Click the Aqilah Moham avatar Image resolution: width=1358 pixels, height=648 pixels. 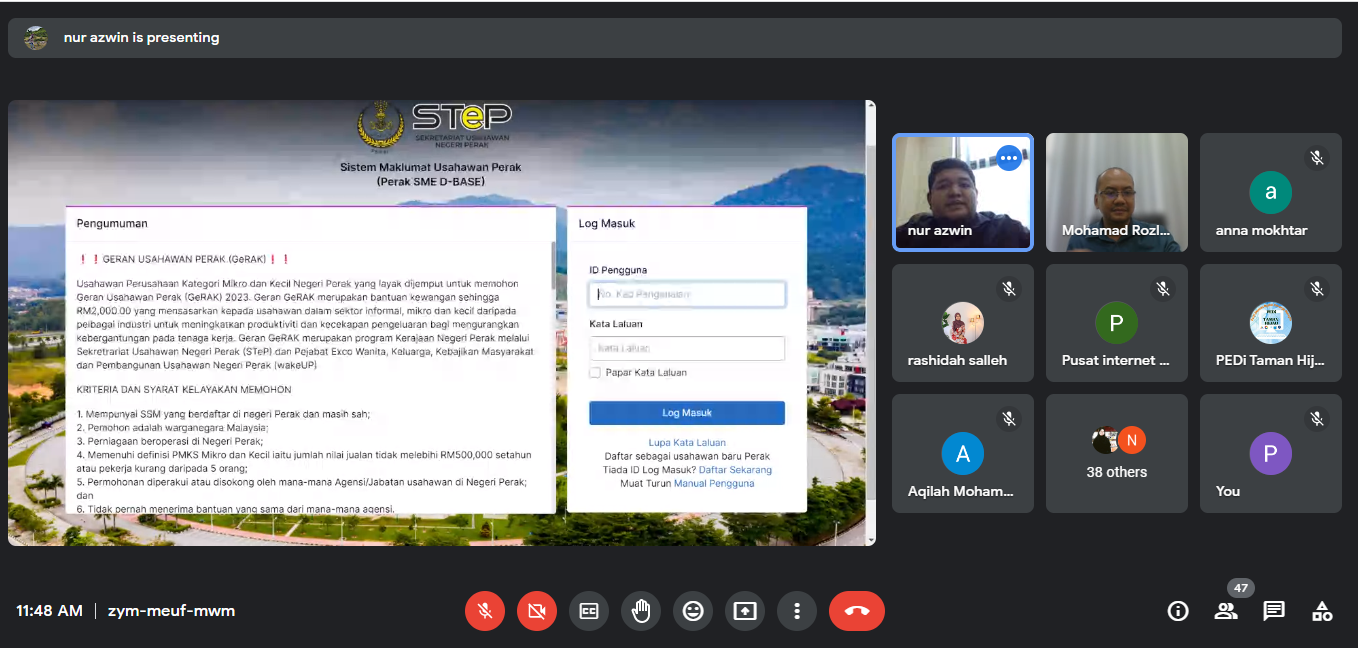click(x=963, y=454)
